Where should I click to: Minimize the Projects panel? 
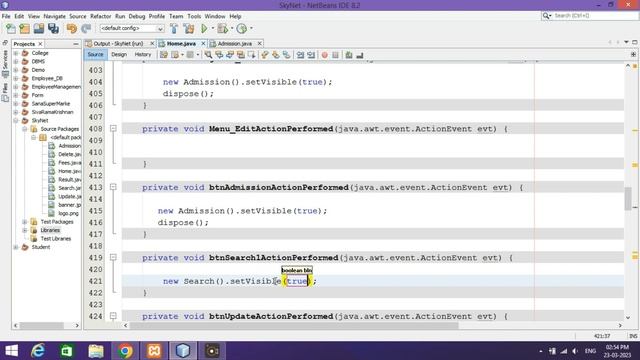coord(76,44)
